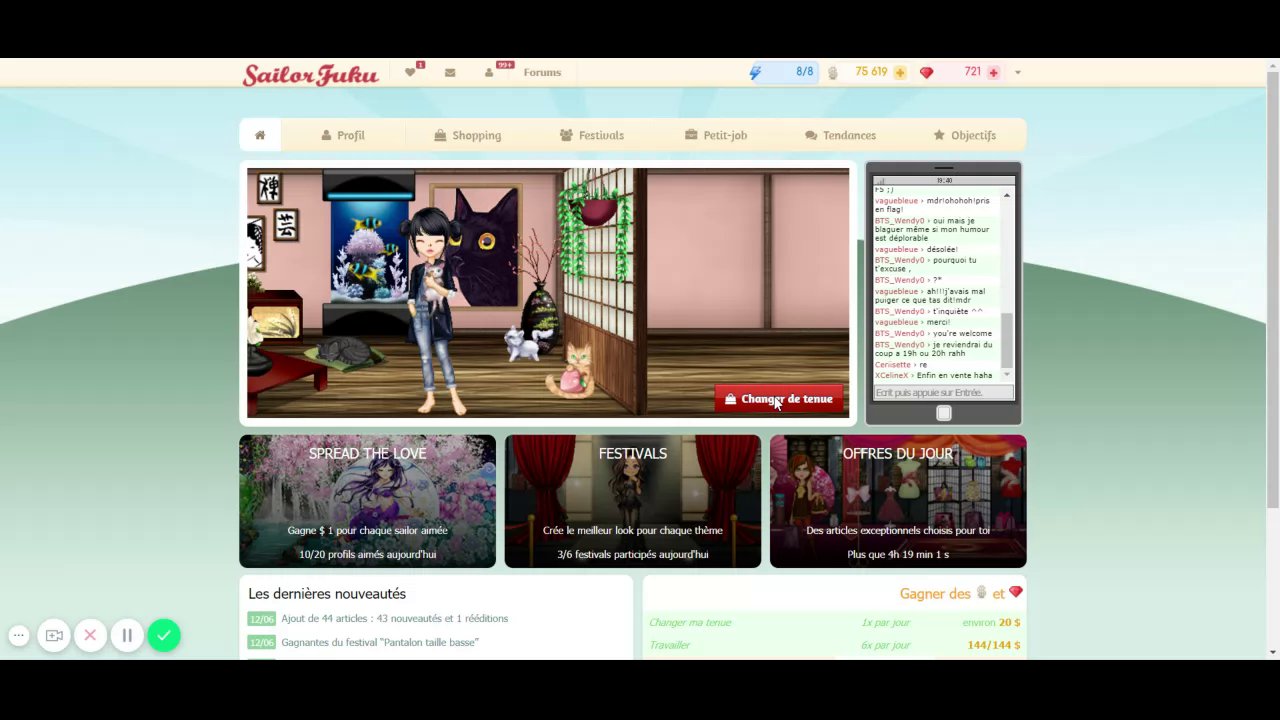Open the friends icon with 99+ badge
The width and height of the screenshot is (1280, 720).
pos(489,72)
